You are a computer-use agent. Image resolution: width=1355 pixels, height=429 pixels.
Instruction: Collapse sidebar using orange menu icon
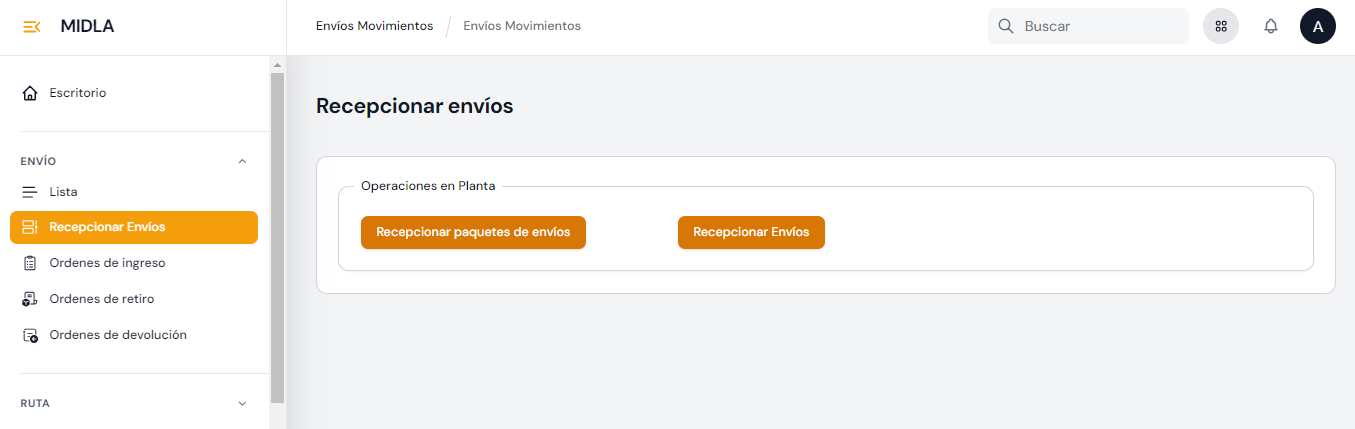32,27
